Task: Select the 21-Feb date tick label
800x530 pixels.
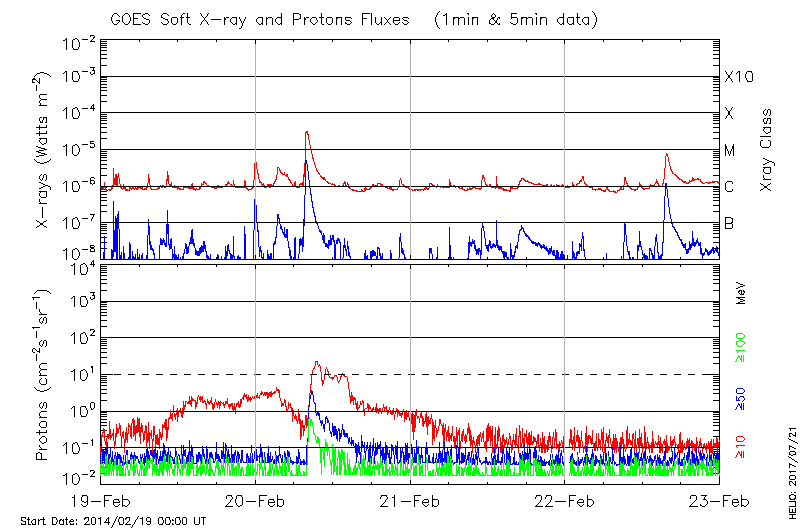Action: click(x=410, y=499)
